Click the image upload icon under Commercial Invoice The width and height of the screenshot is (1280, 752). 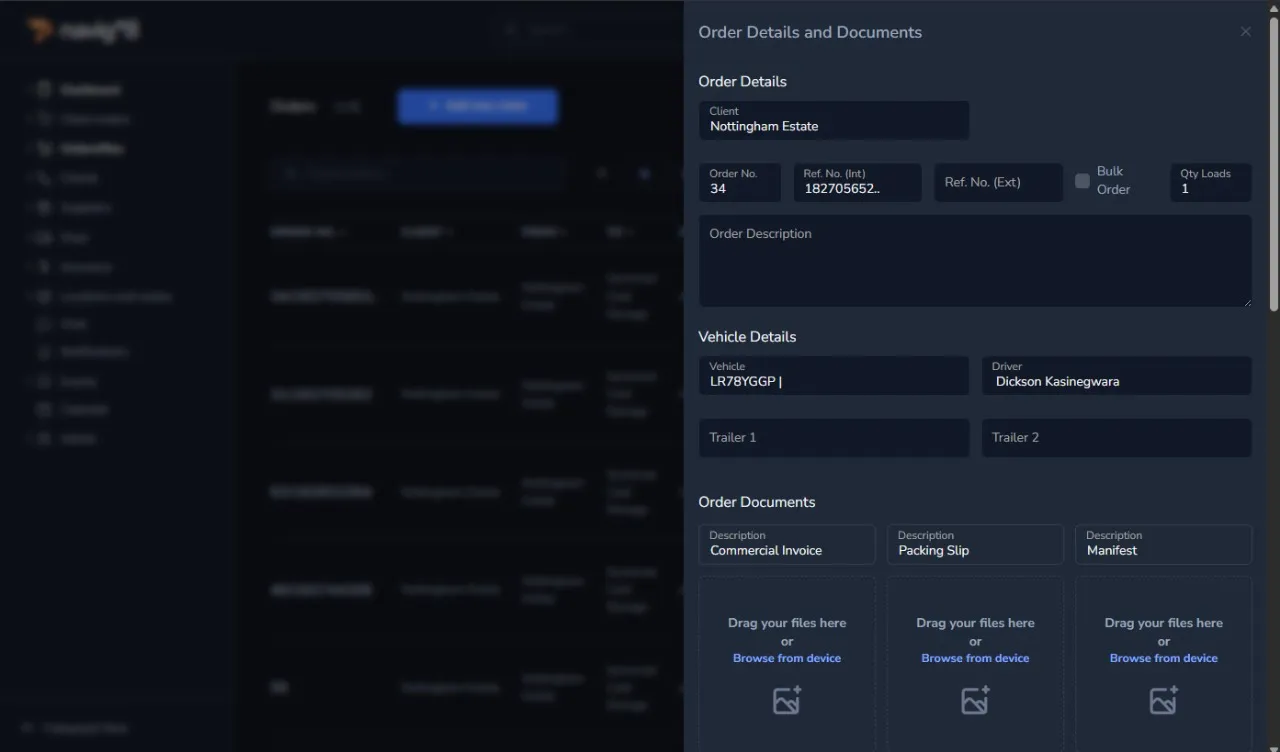[787, 700]
